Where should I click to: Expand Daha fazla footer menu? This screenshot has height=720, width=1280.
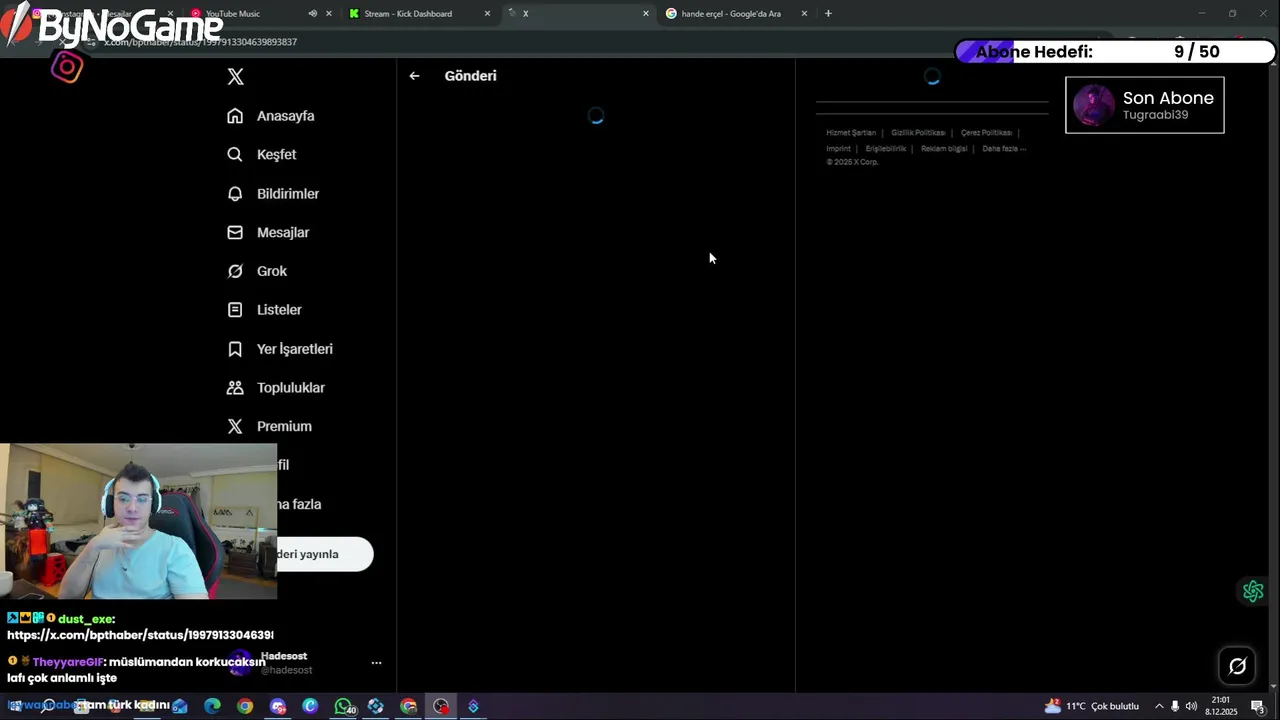1003,149
